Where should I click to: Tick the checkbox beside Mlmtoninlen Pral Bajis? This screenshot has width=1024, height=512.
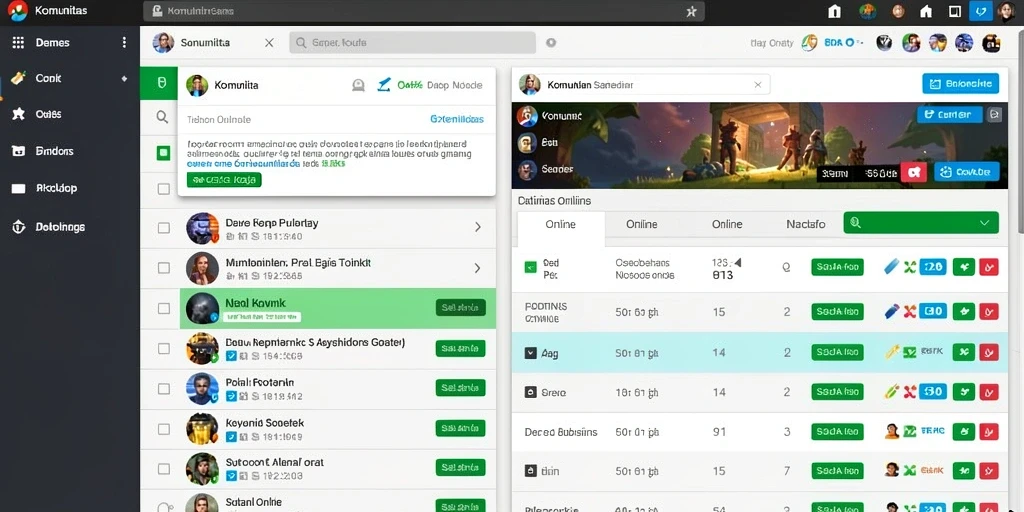coord(163,268)
